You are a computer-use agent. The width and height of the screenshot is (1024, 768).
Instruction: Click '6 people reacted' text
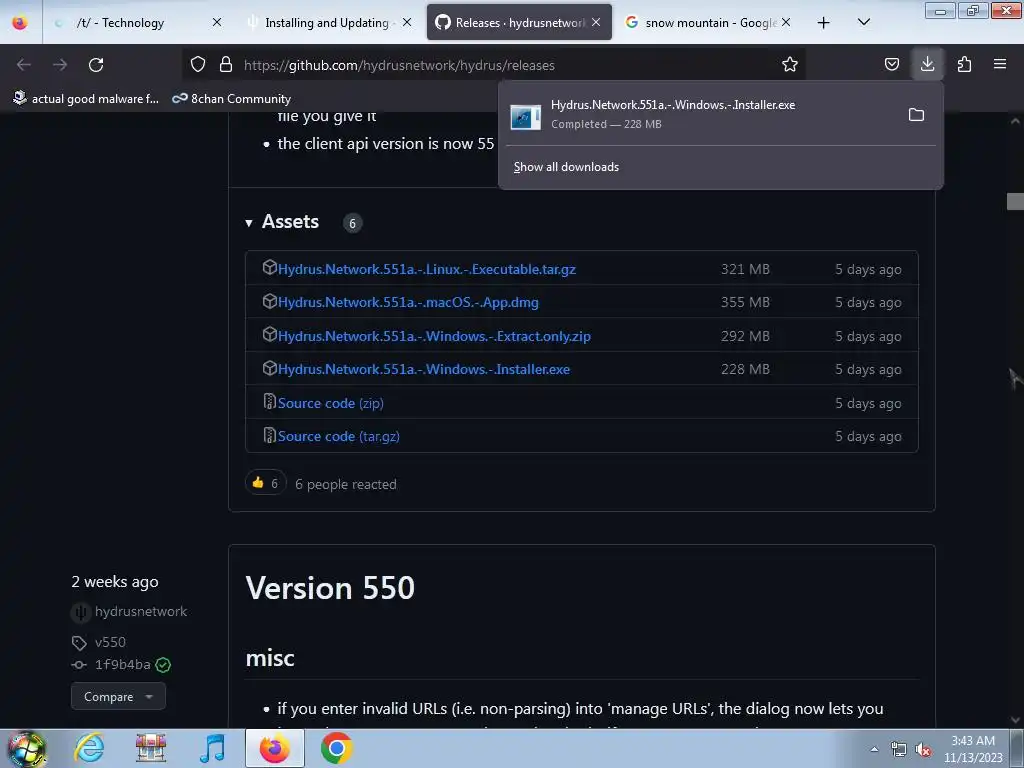tap(345, 485)
